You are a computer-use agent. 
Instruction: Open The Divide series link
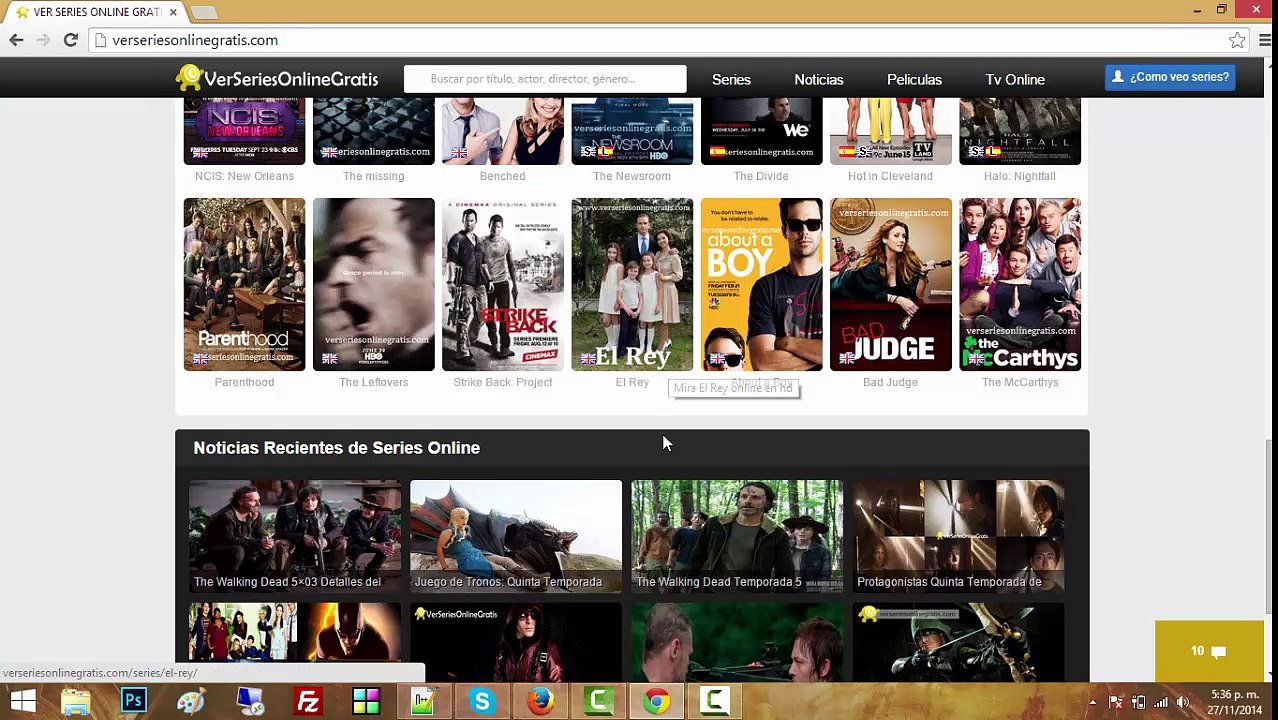[x=761, y=176]
